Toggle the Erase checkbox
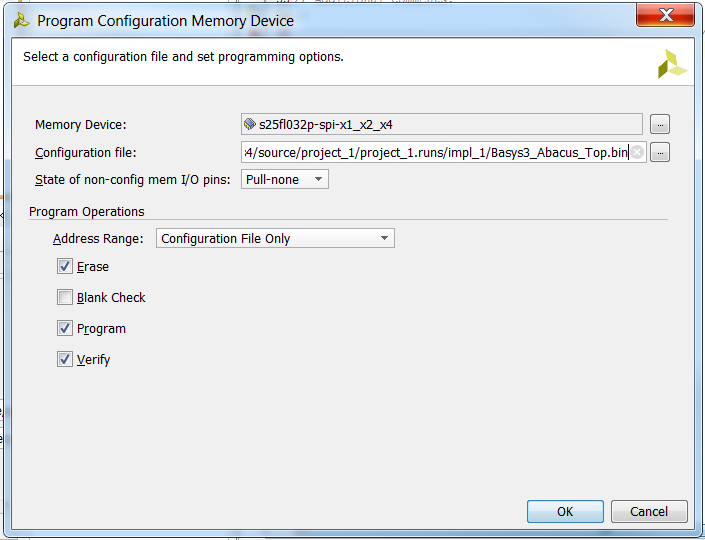705x540 pixels. pyautogui.click(x=65, y=266)
